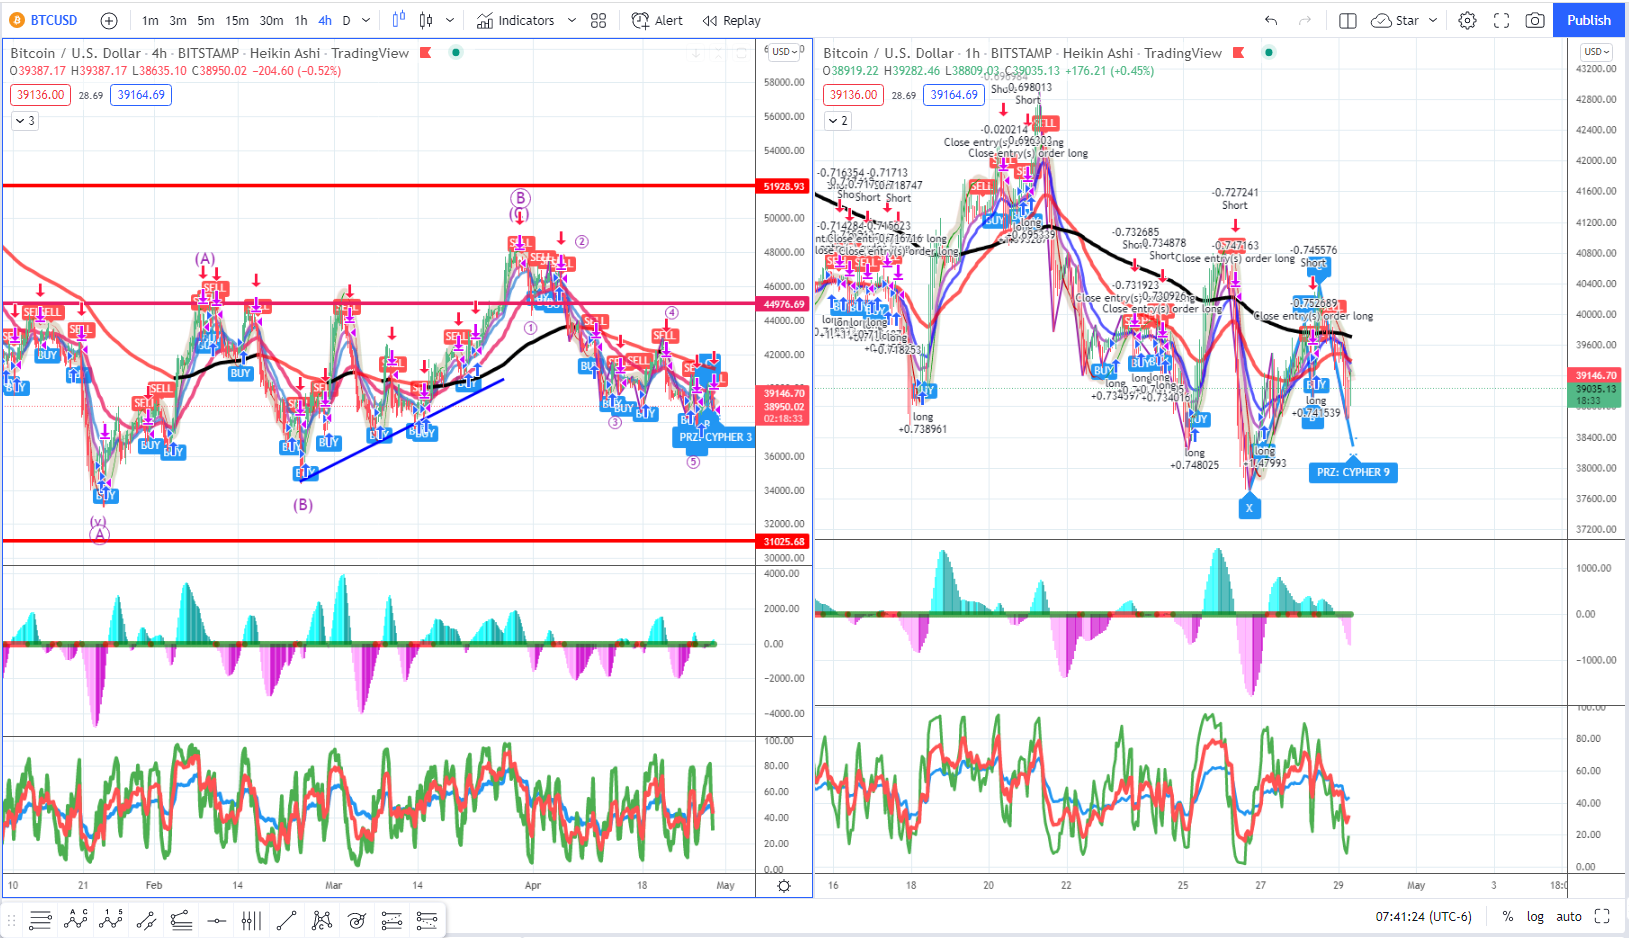This screenshot has height=938, width=1629.
Task: Select the Fib spiral drawing tool
Action: [x=356, y=920]
